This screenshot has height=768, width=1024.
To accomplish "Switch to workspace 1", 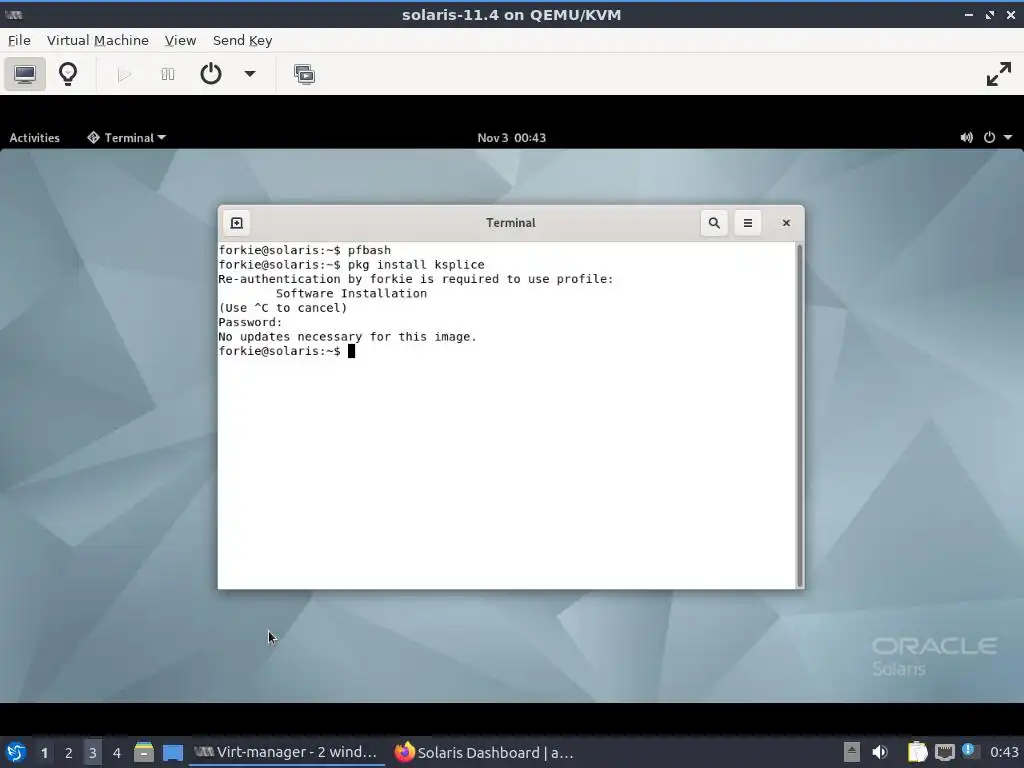I will pyautogui.click(x=44, y=753).
